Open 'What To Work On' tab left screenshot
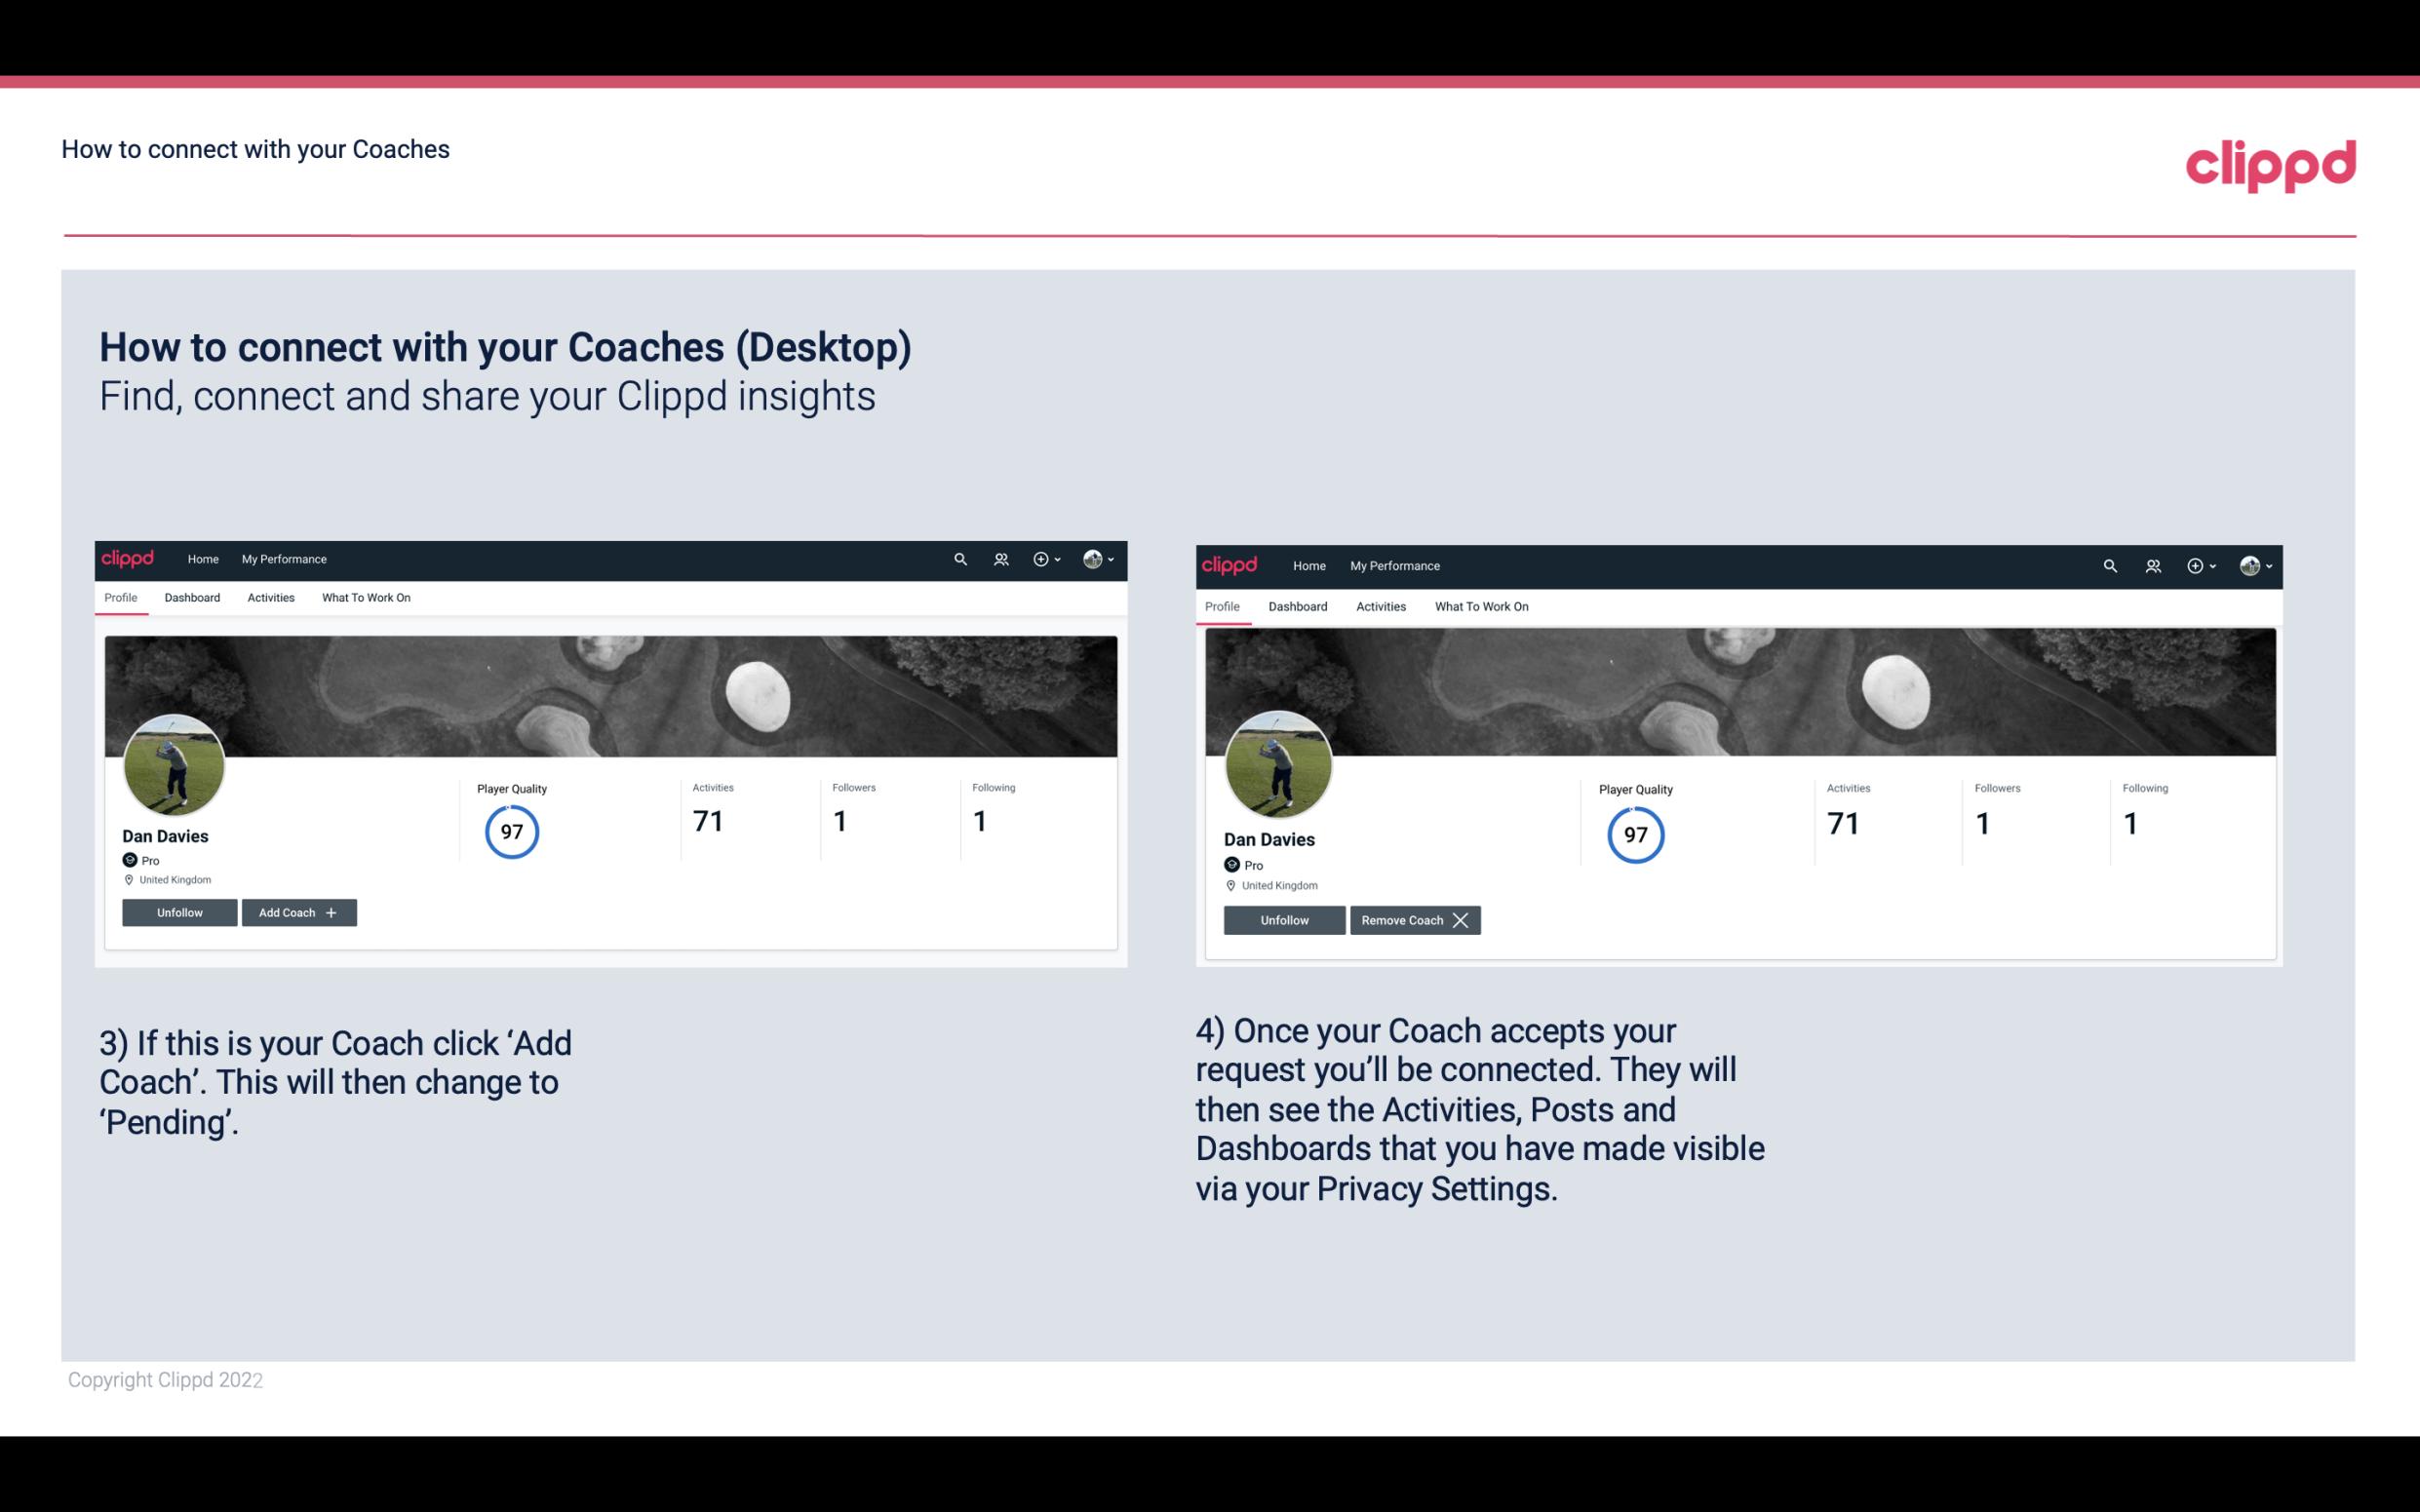Viewport: 2420px width, 1512px height. pos(364,598)
